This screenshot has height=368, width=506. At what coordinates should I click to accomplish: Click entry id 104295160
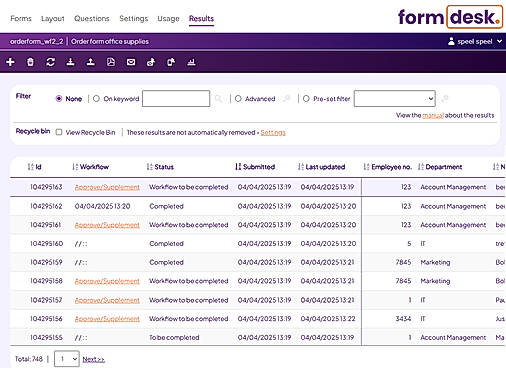click(x=46, y=244)
